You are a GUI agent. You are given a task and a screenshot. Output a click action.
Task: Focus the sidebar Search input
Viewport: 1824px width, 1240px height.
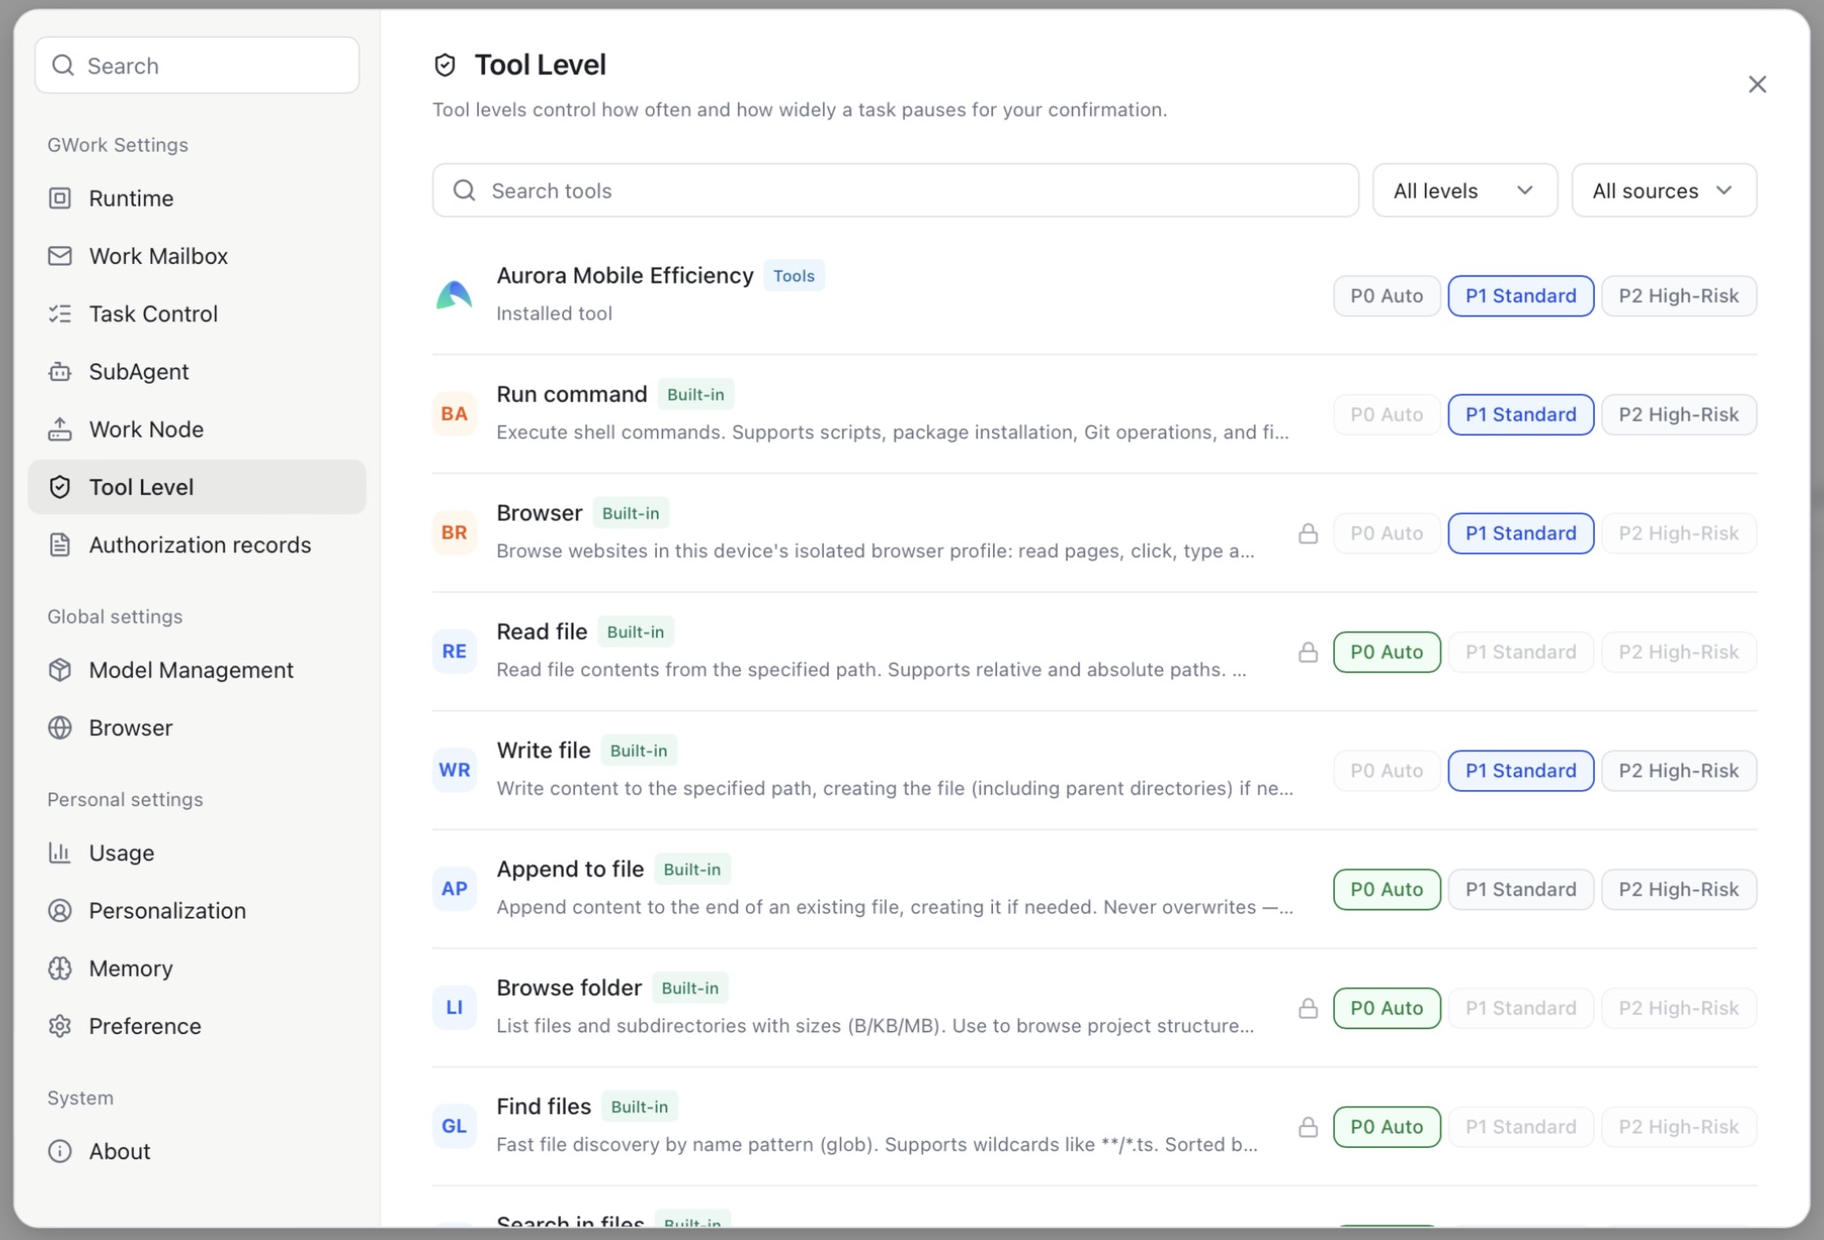[197, 65]
